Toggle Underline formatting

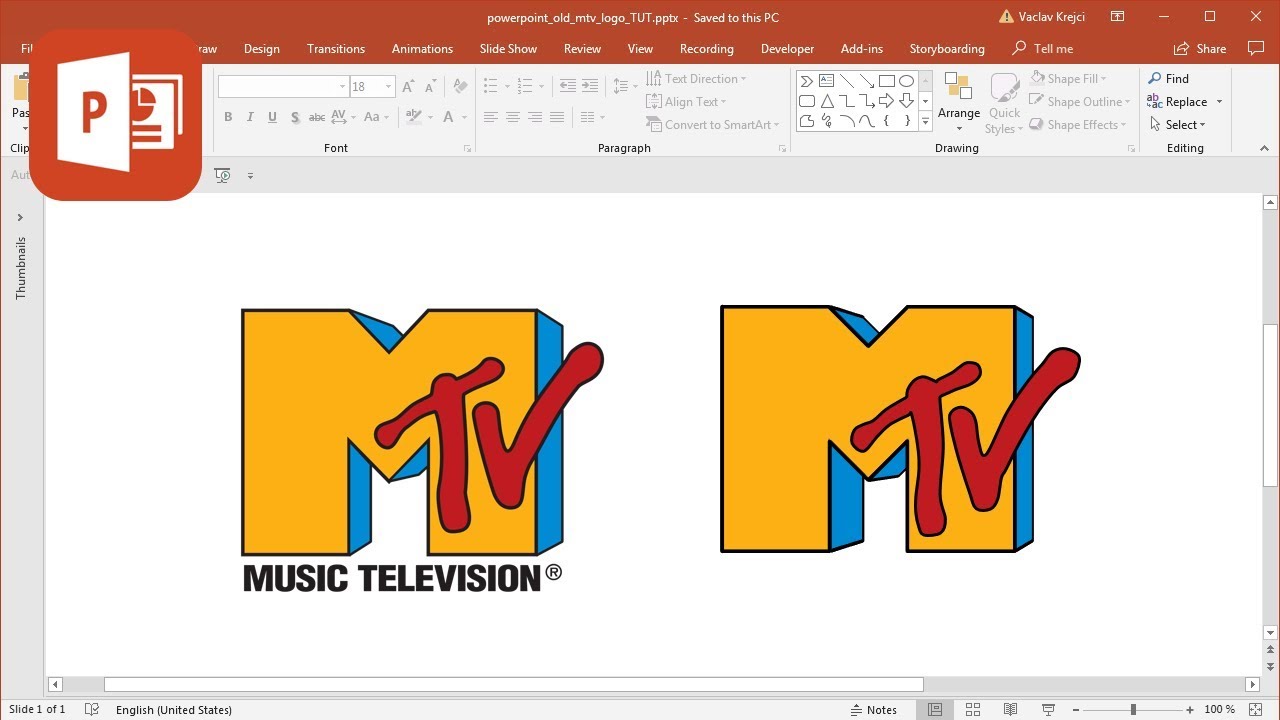click(272, 117)
